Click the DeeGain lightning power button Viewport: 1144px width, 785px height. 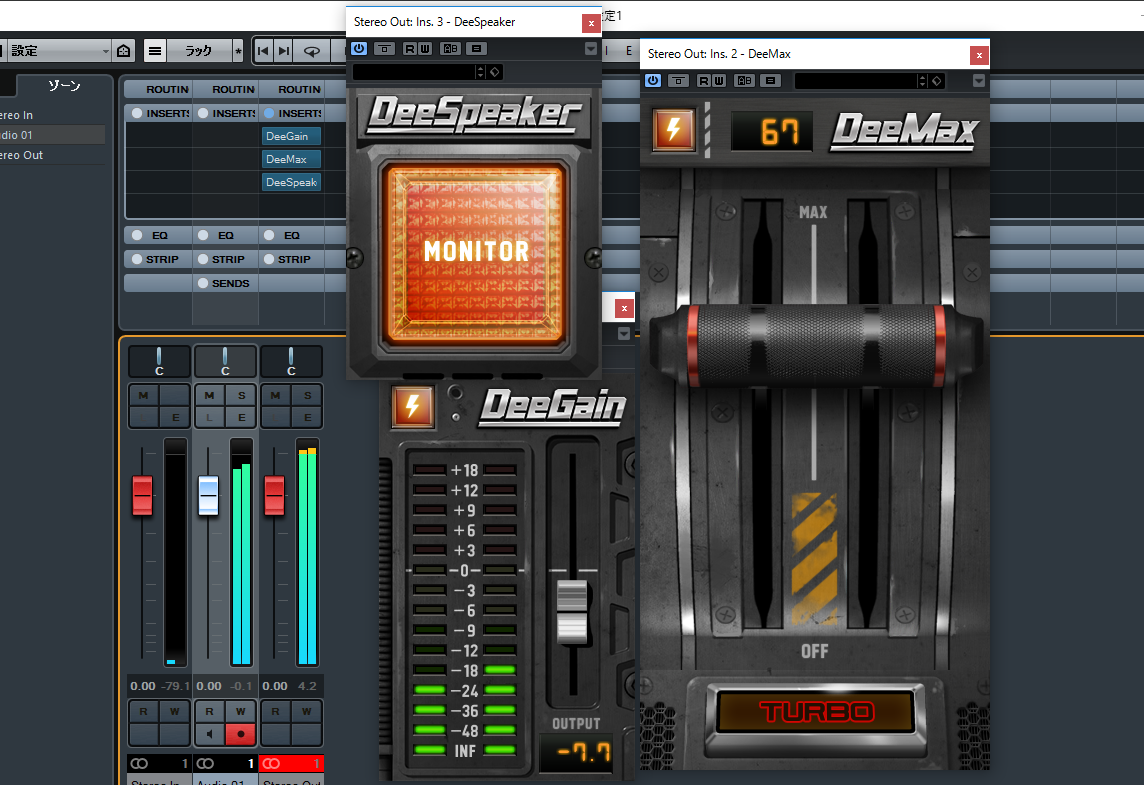[413, 406]
